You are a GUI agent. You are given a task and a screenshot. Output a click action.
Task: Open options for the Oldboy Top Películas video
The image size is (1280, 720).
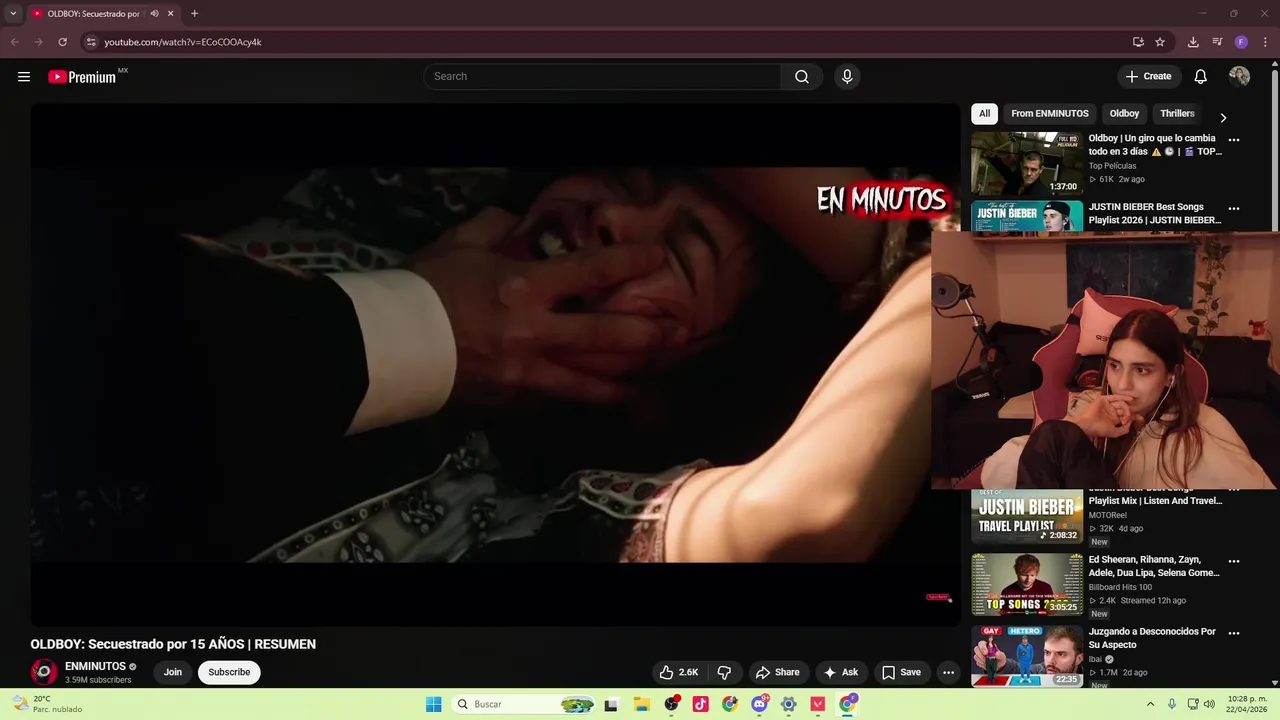coord(1233,140)
